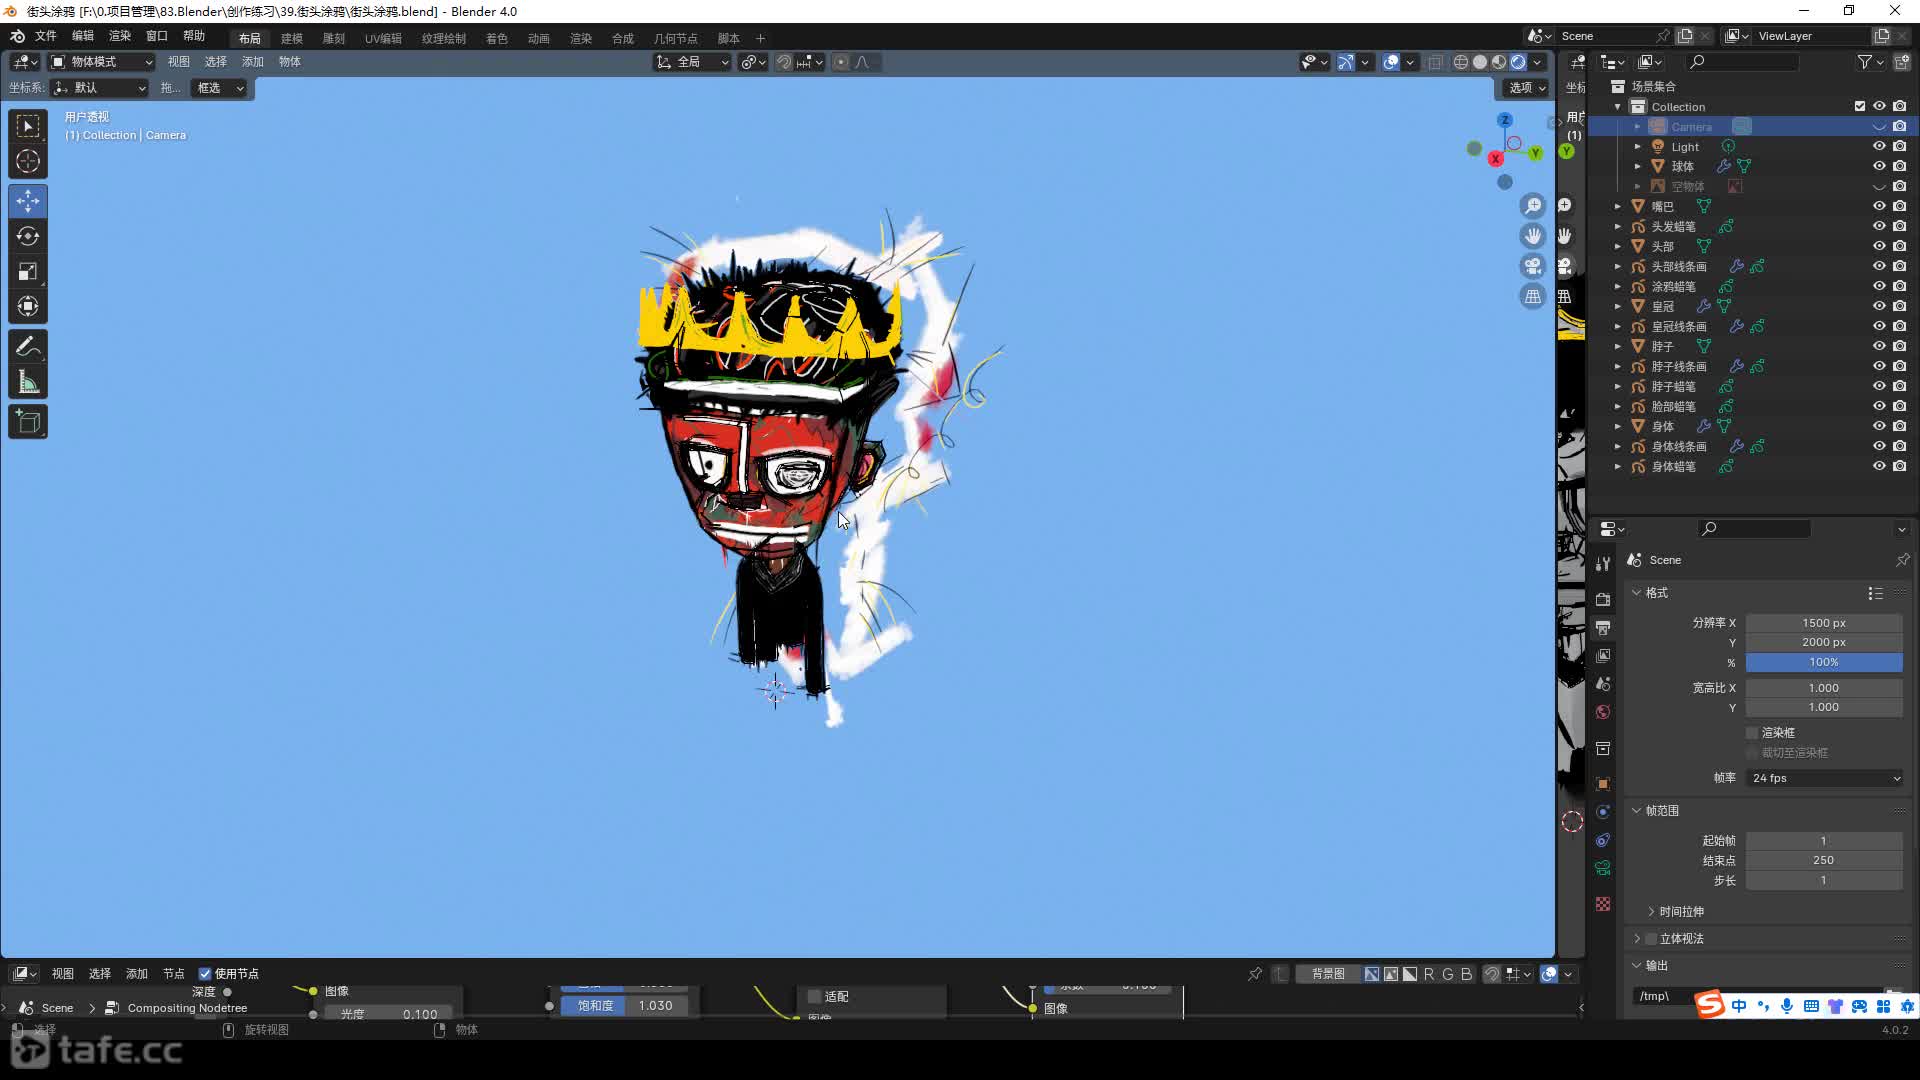Select the Add Cube tool
The width and height of the screenshot is (1920, 1080).
tap(28, 422)
